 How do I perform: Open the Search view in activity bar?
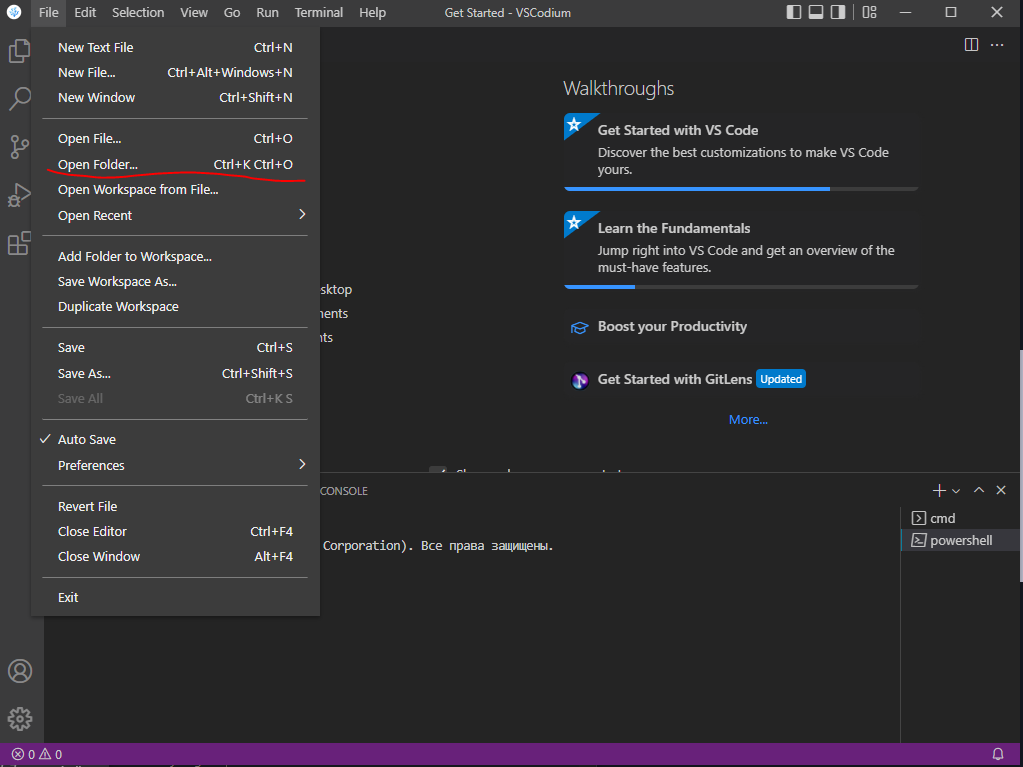point(20,98)
